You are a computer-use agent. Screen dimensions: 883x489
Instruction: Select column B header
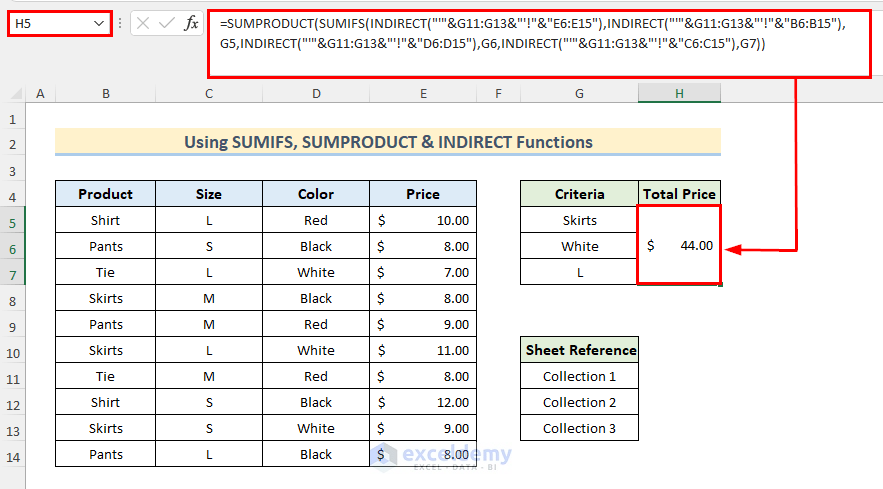point(105,94)
